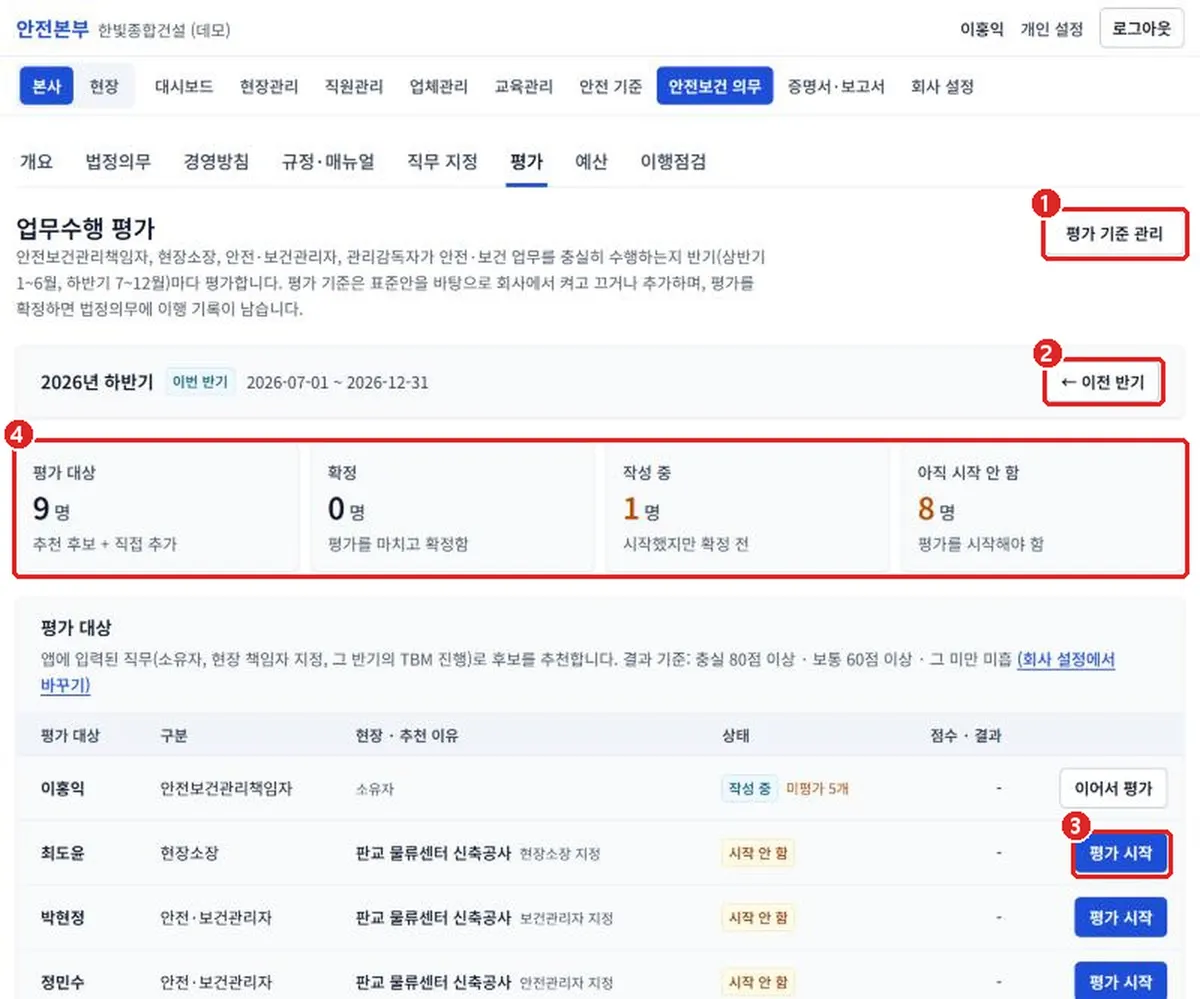Open 개인 설정 in header
Image resolution: width=1200 pixels, height=999 pixels.
[x=1051, y=29]
